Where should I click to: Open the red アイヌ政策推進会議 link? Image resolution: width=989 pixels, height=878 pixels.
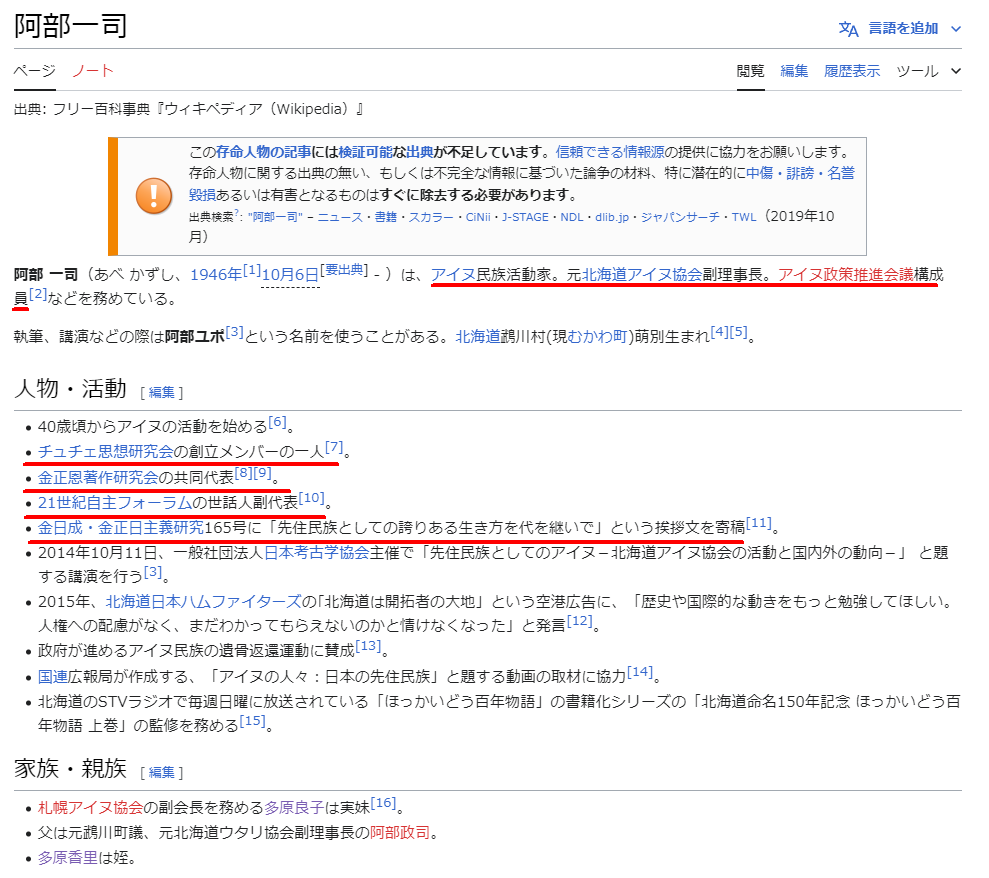pos(845,275)
